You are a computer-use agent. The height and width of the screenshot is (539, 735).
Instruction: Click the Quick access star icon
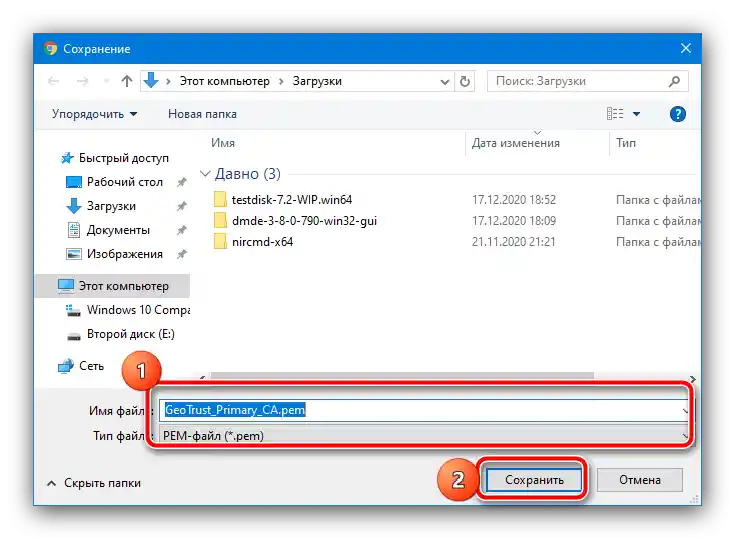67,158
